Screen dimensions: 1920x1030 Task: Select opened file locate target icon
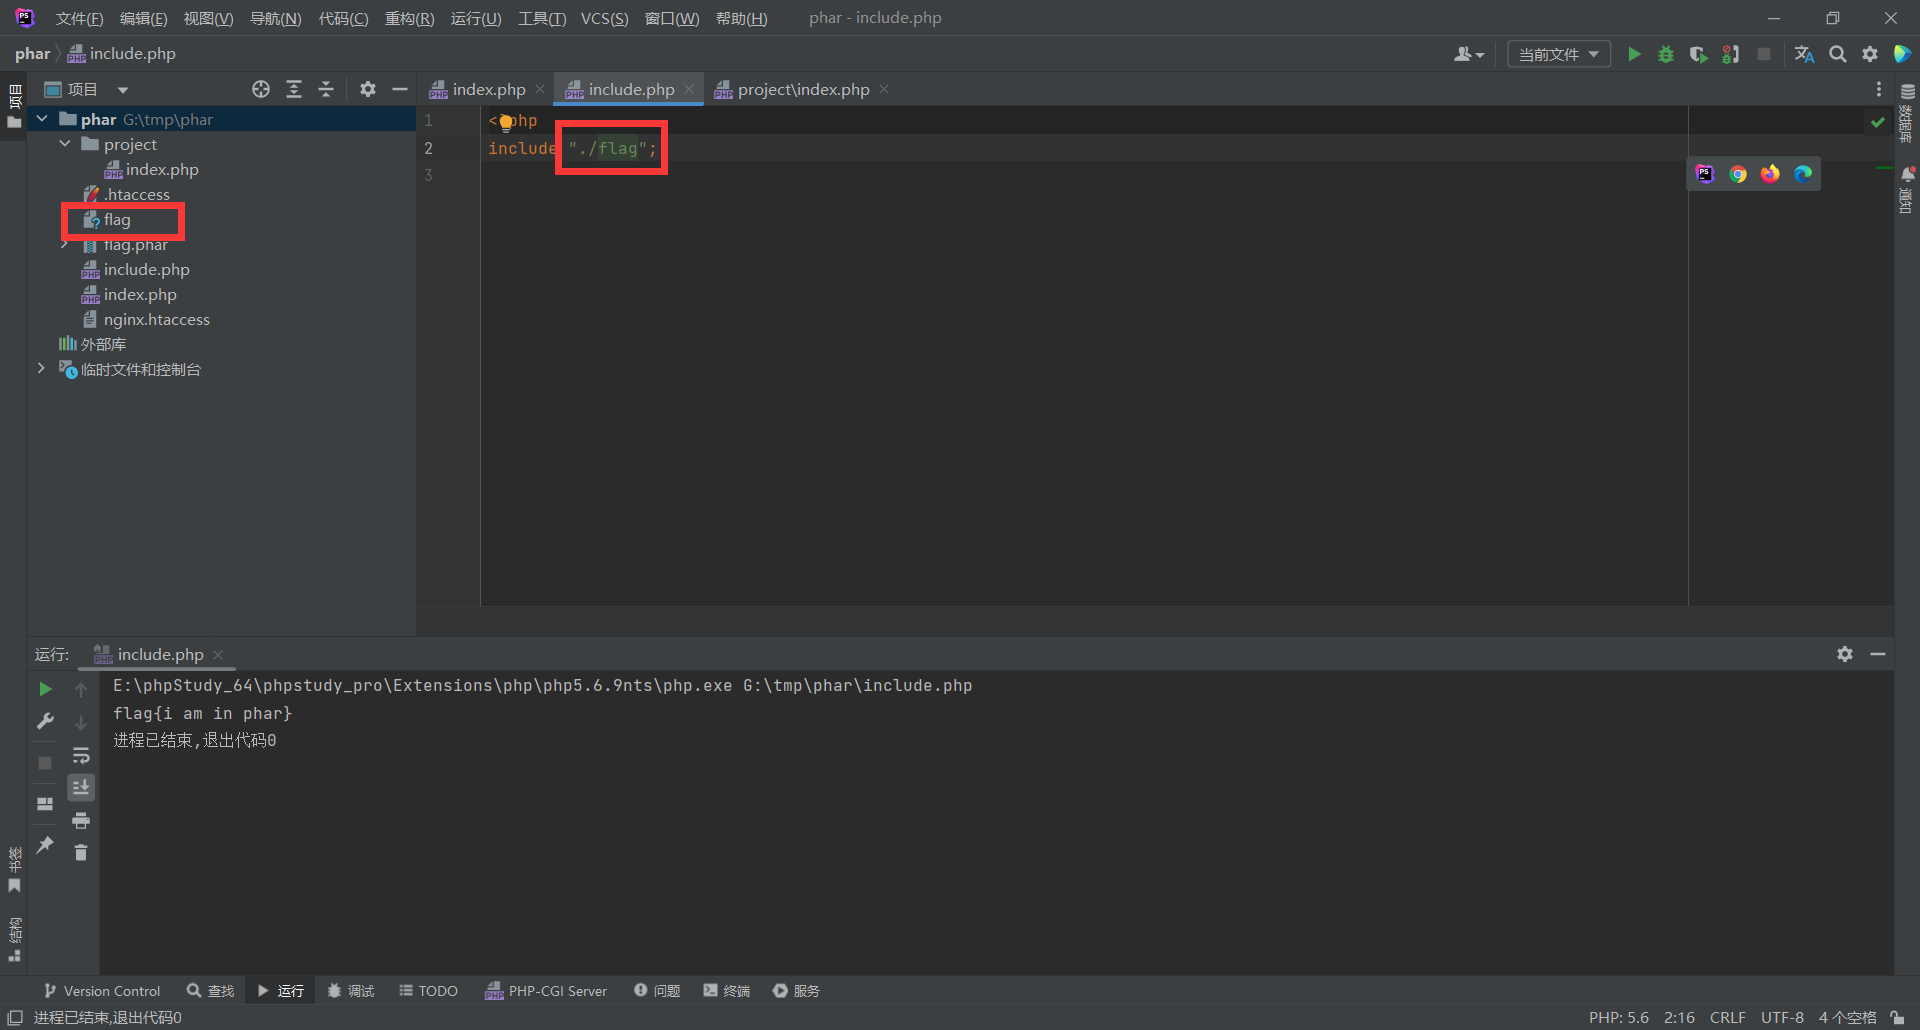coord(261,89)
